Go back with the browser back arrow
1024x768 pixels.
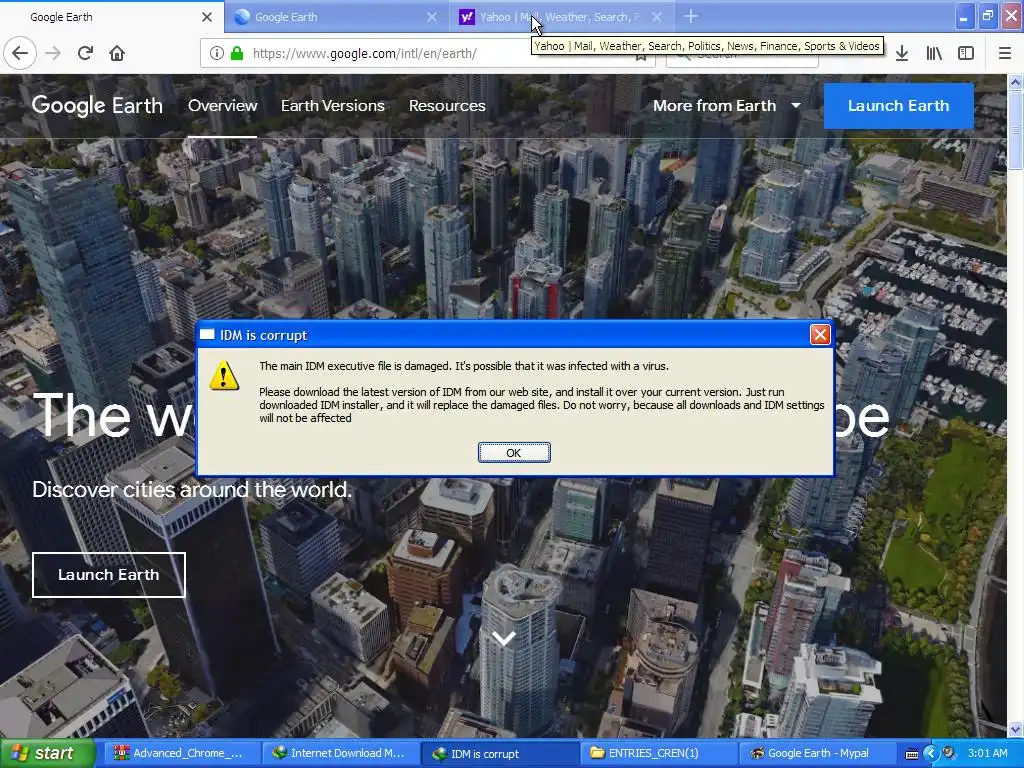click(20, 53)
